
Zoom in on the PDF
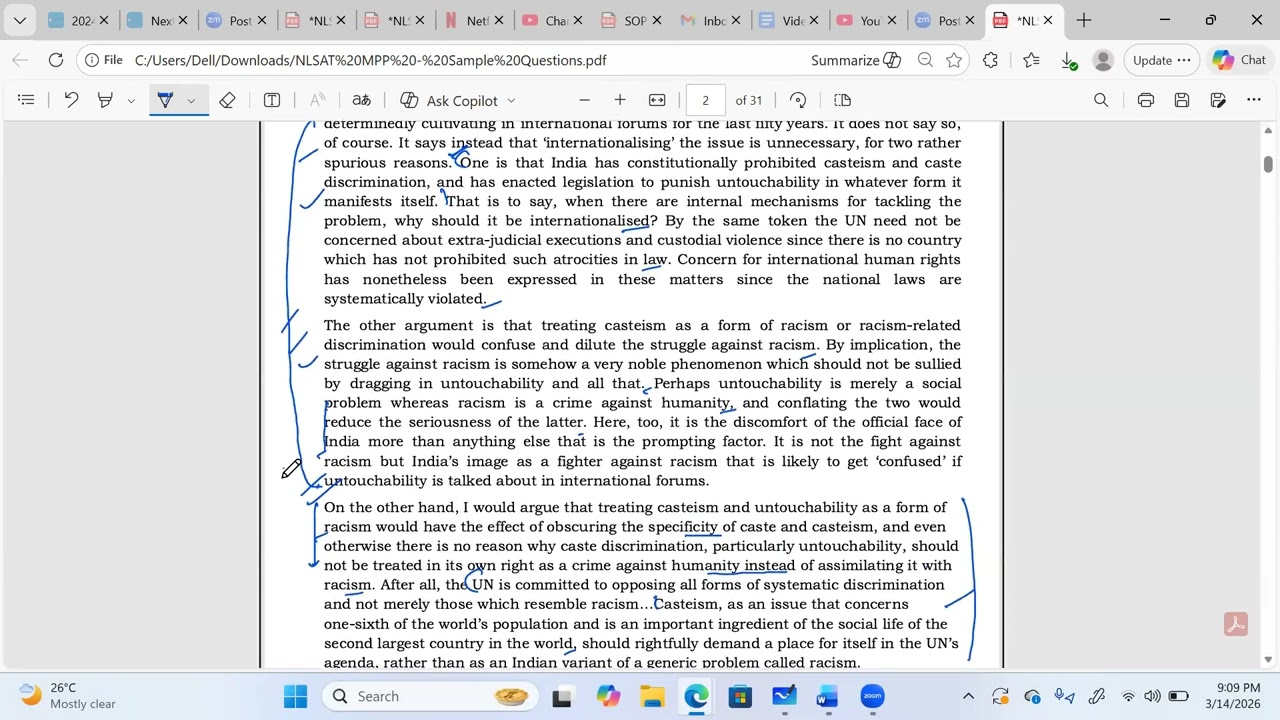[620, 100]
